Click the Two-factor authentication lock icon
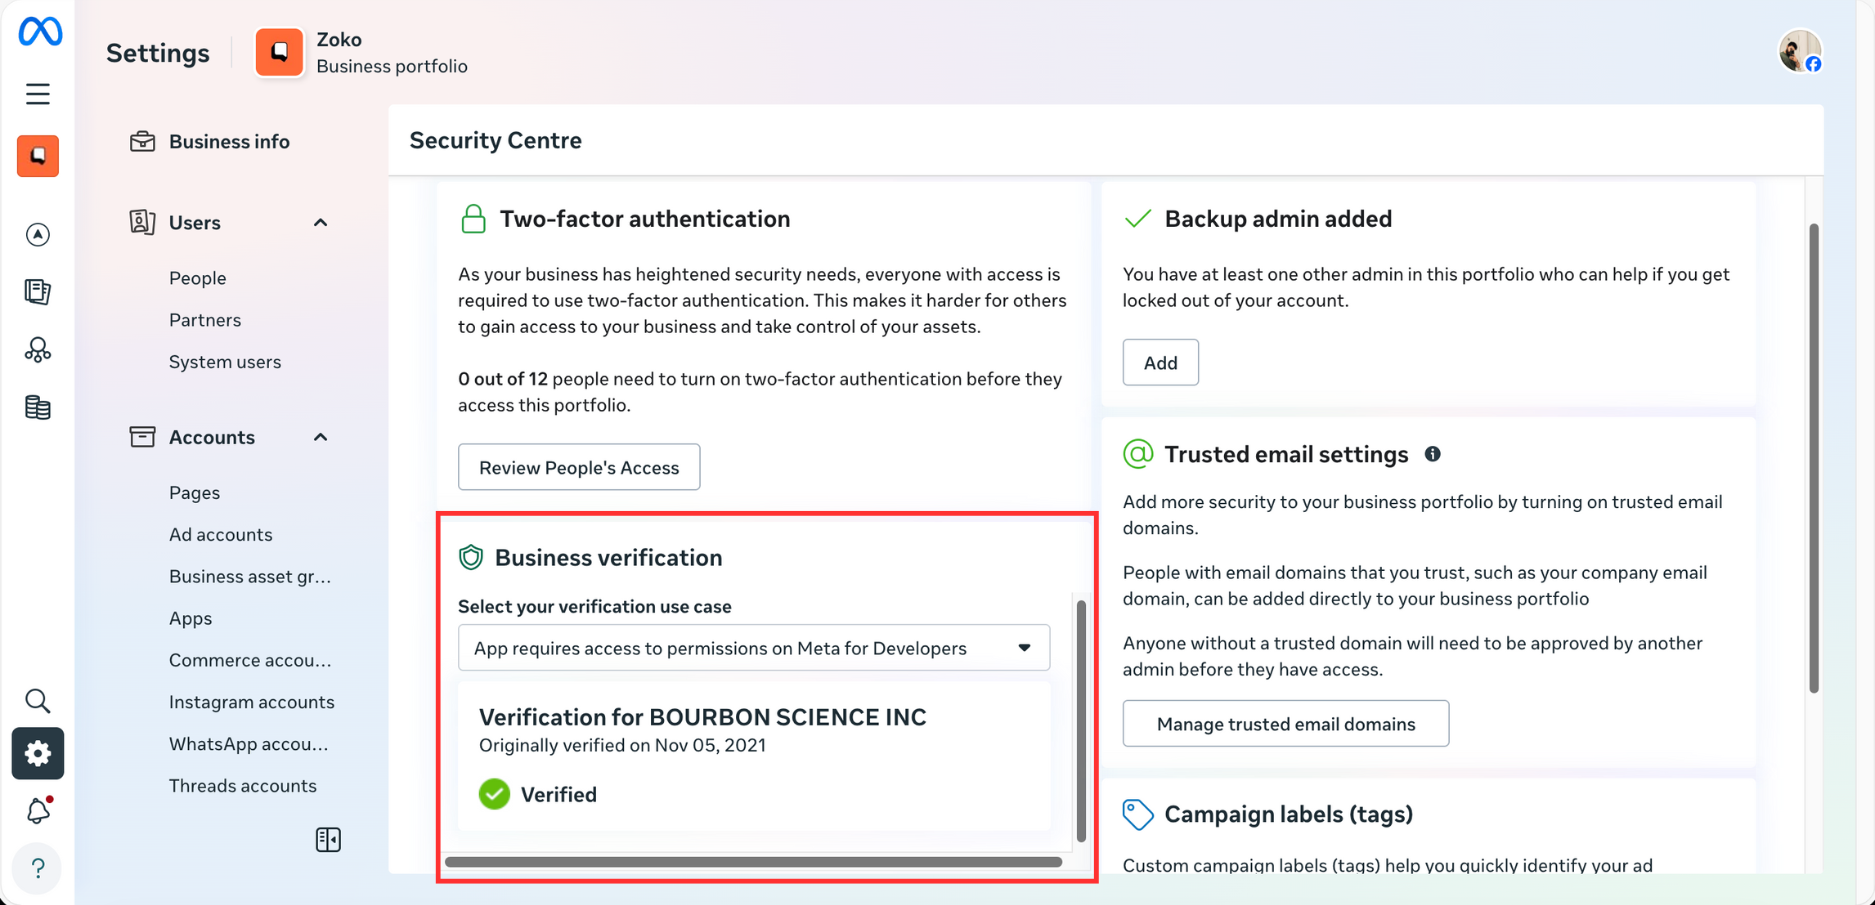Screen dimensions: 1875x905 point(473,218)
